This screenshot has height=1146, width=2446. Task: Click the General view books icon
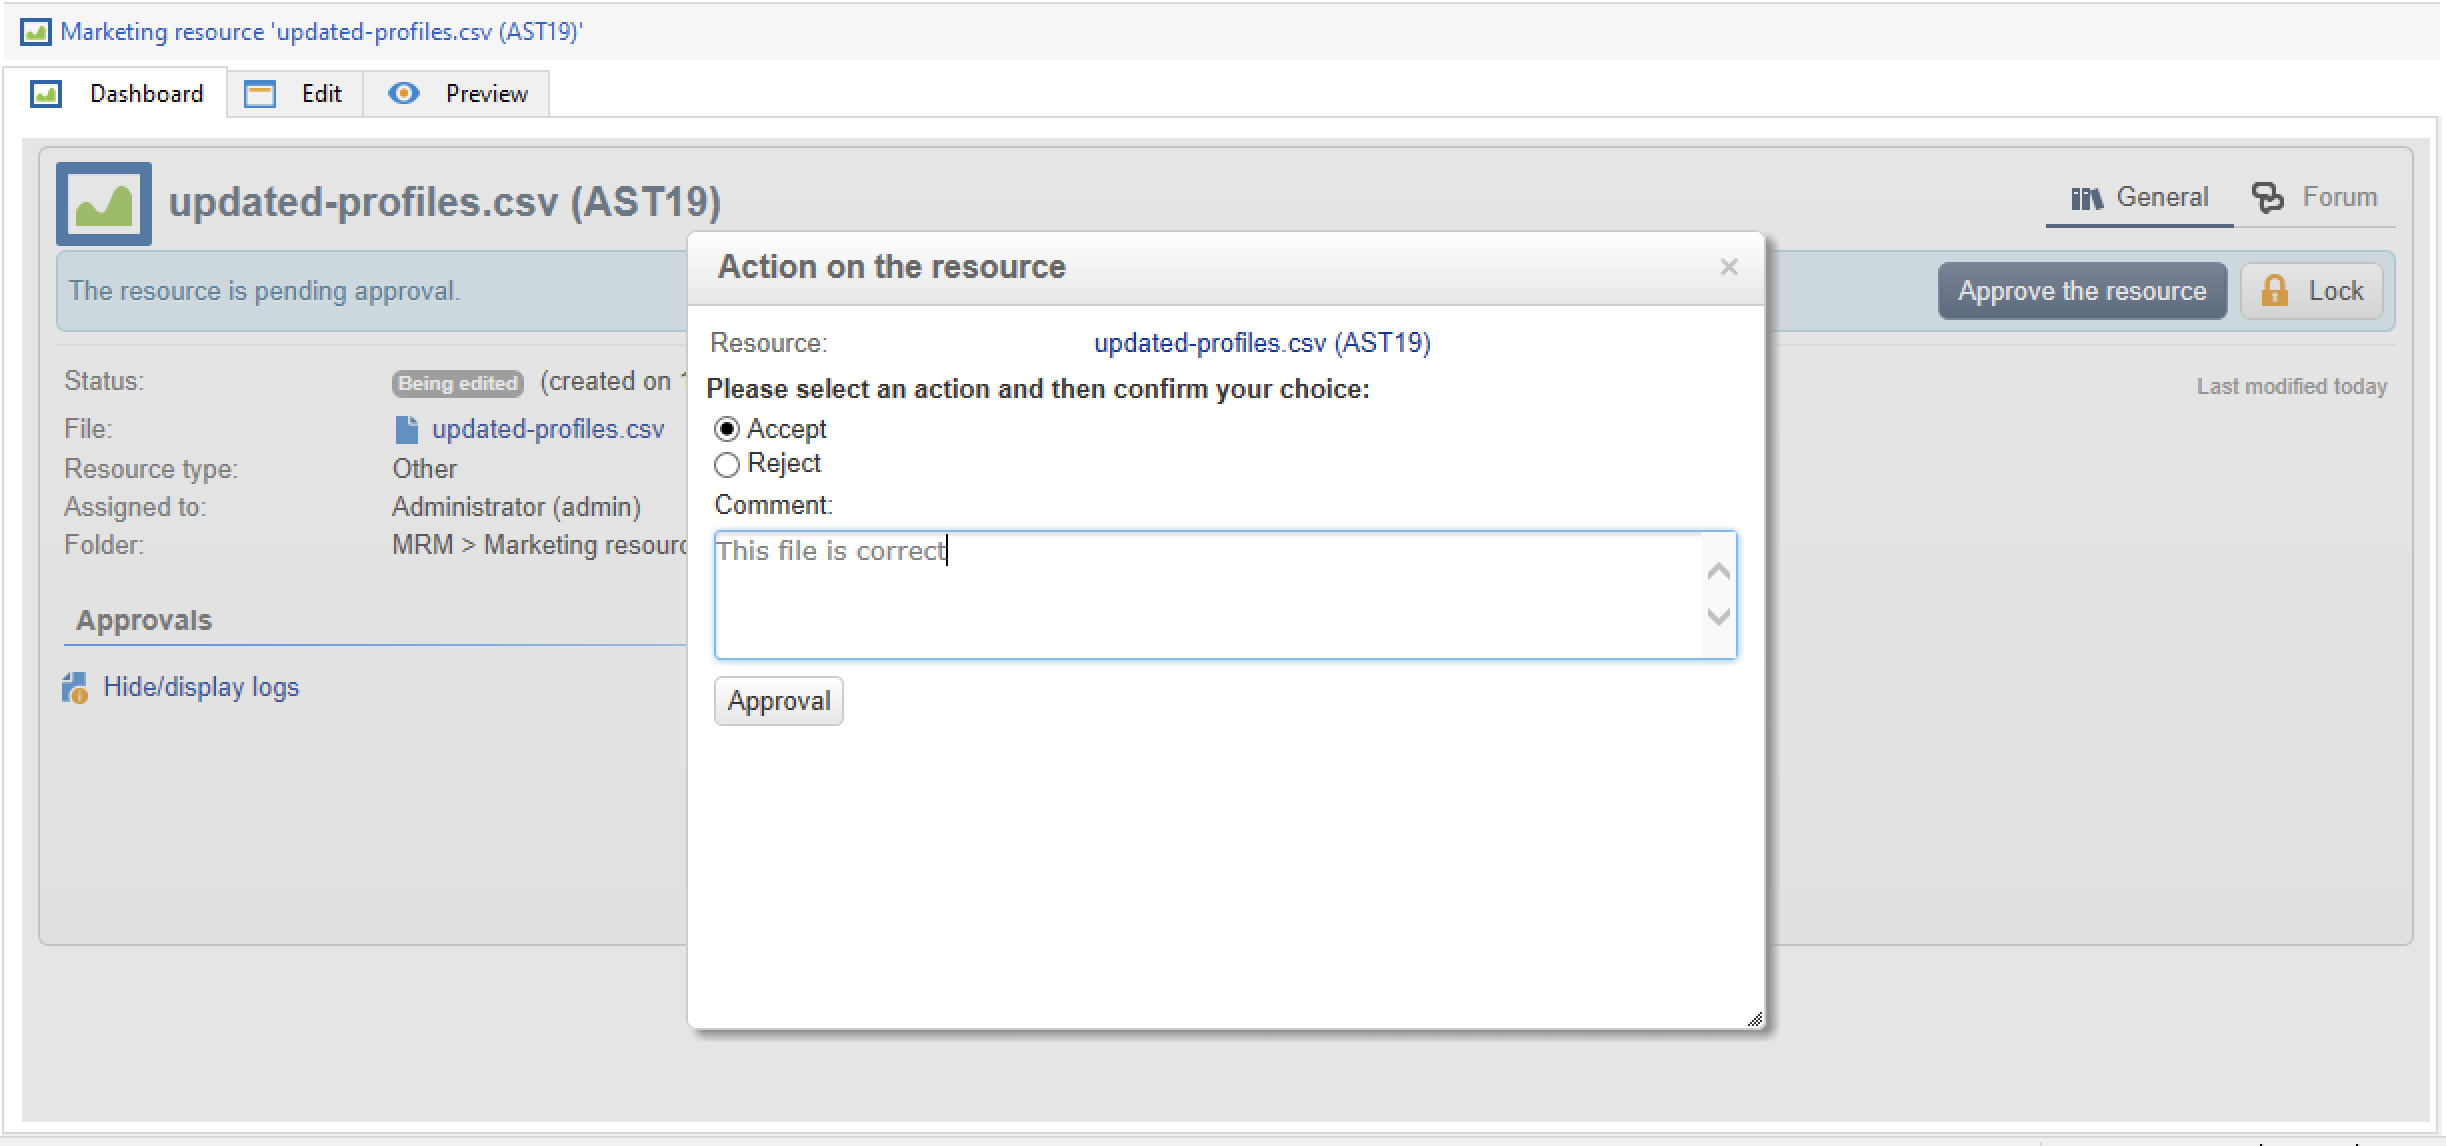(x=2086, y=198)
